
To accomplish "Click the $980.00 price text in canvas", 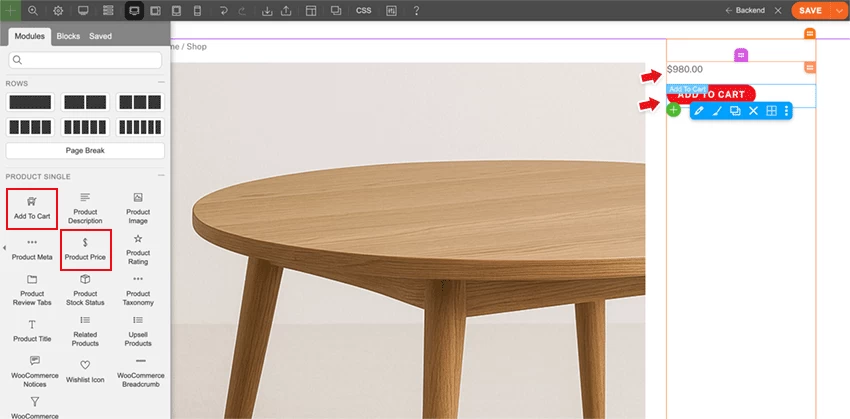I will click(x=685, y=69).
